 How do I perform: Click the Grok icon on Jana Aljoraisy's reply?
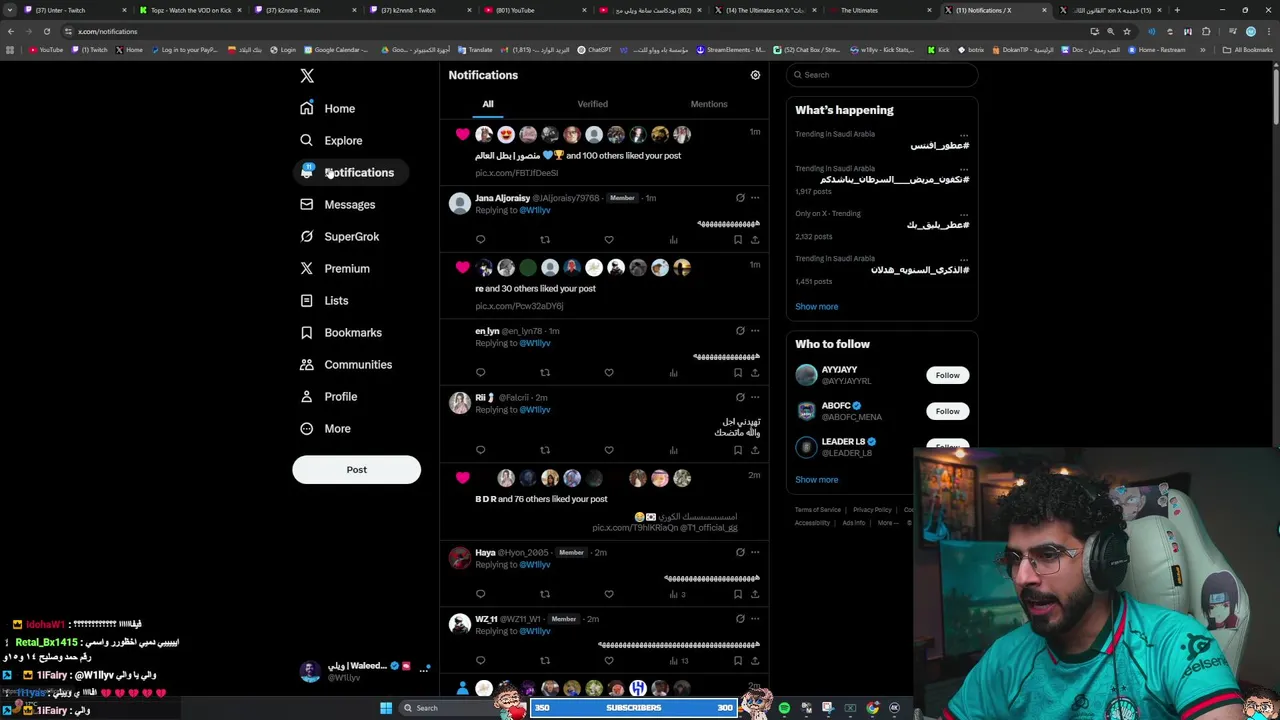740,198
